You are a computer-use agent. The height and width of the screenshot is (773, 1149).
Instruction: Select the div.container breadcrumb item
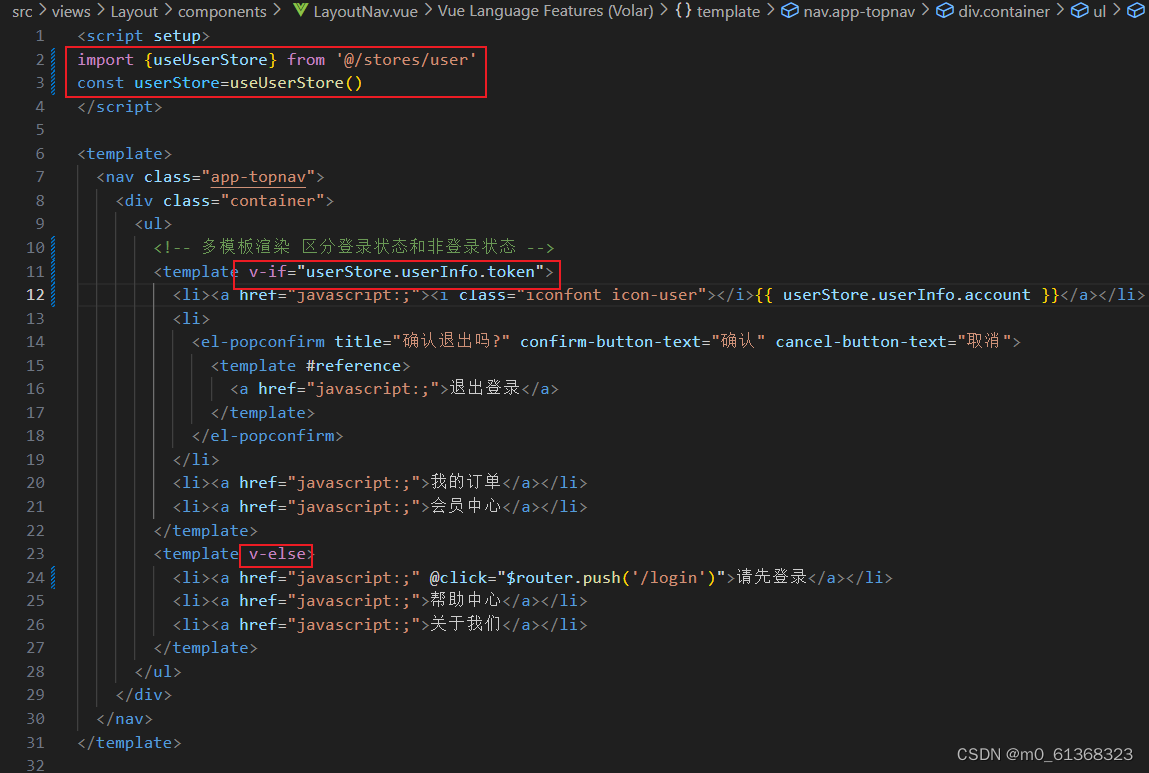tap(1004, 11)
